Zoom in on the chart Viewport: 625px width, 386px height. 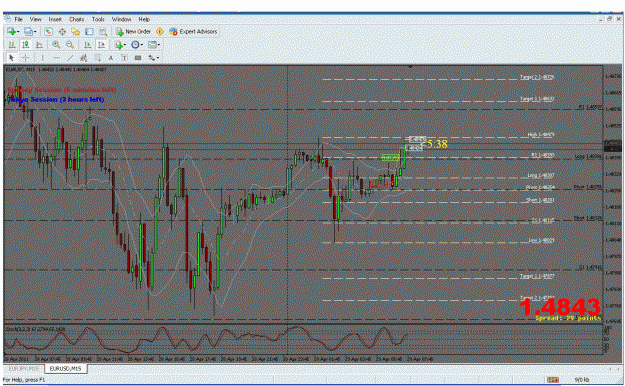(x=56, y=45)
